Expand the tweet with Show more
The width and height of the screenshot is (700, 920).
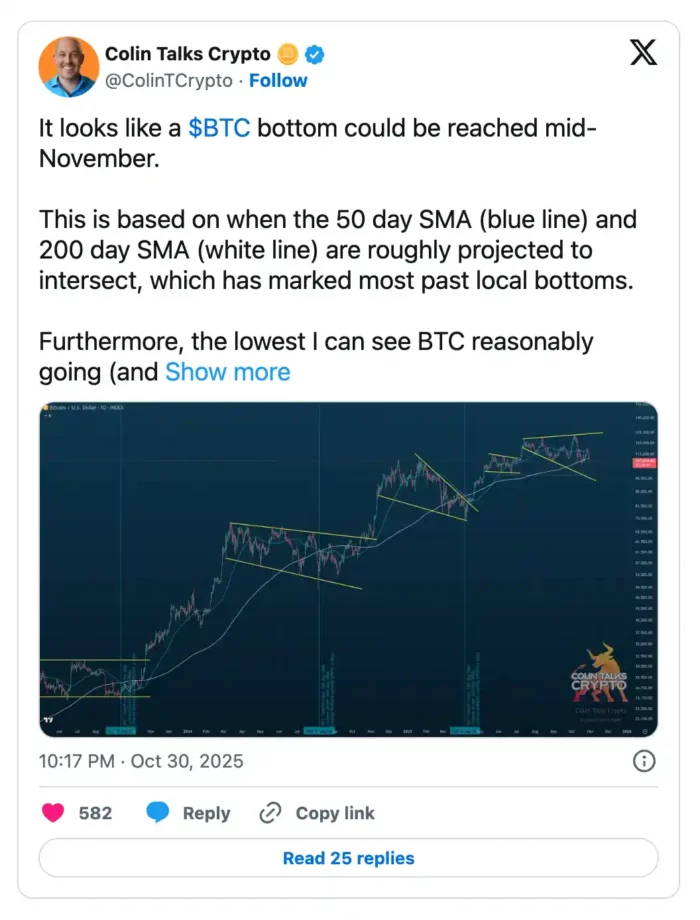(x=228, y=372)
